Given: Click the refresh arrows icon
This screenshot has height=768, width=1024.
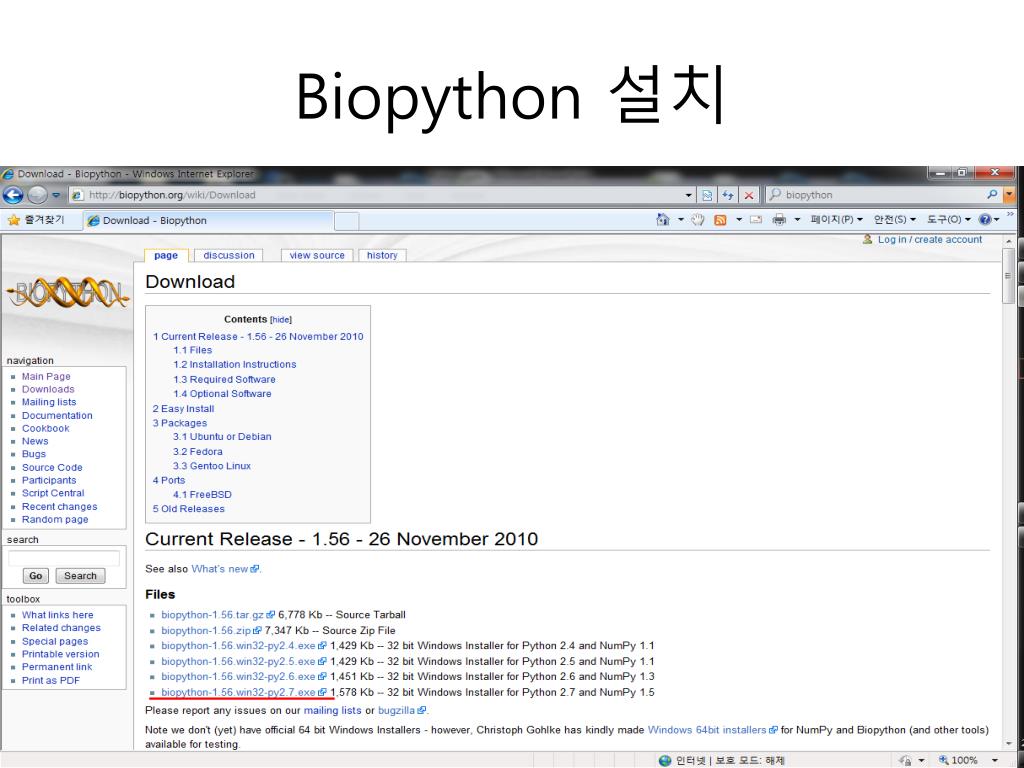Looking at the screenshot, I should tap(728, 195).
